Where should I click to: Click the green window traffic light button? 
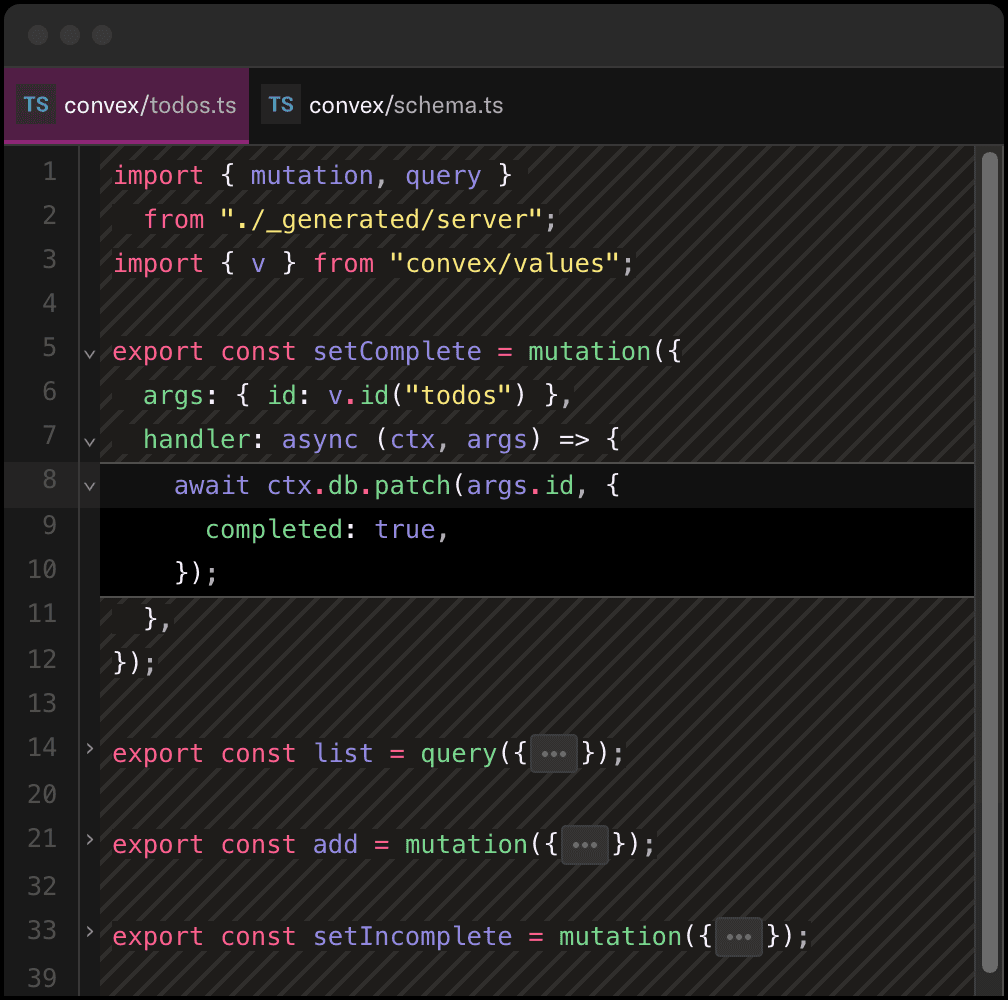[101, 35]
